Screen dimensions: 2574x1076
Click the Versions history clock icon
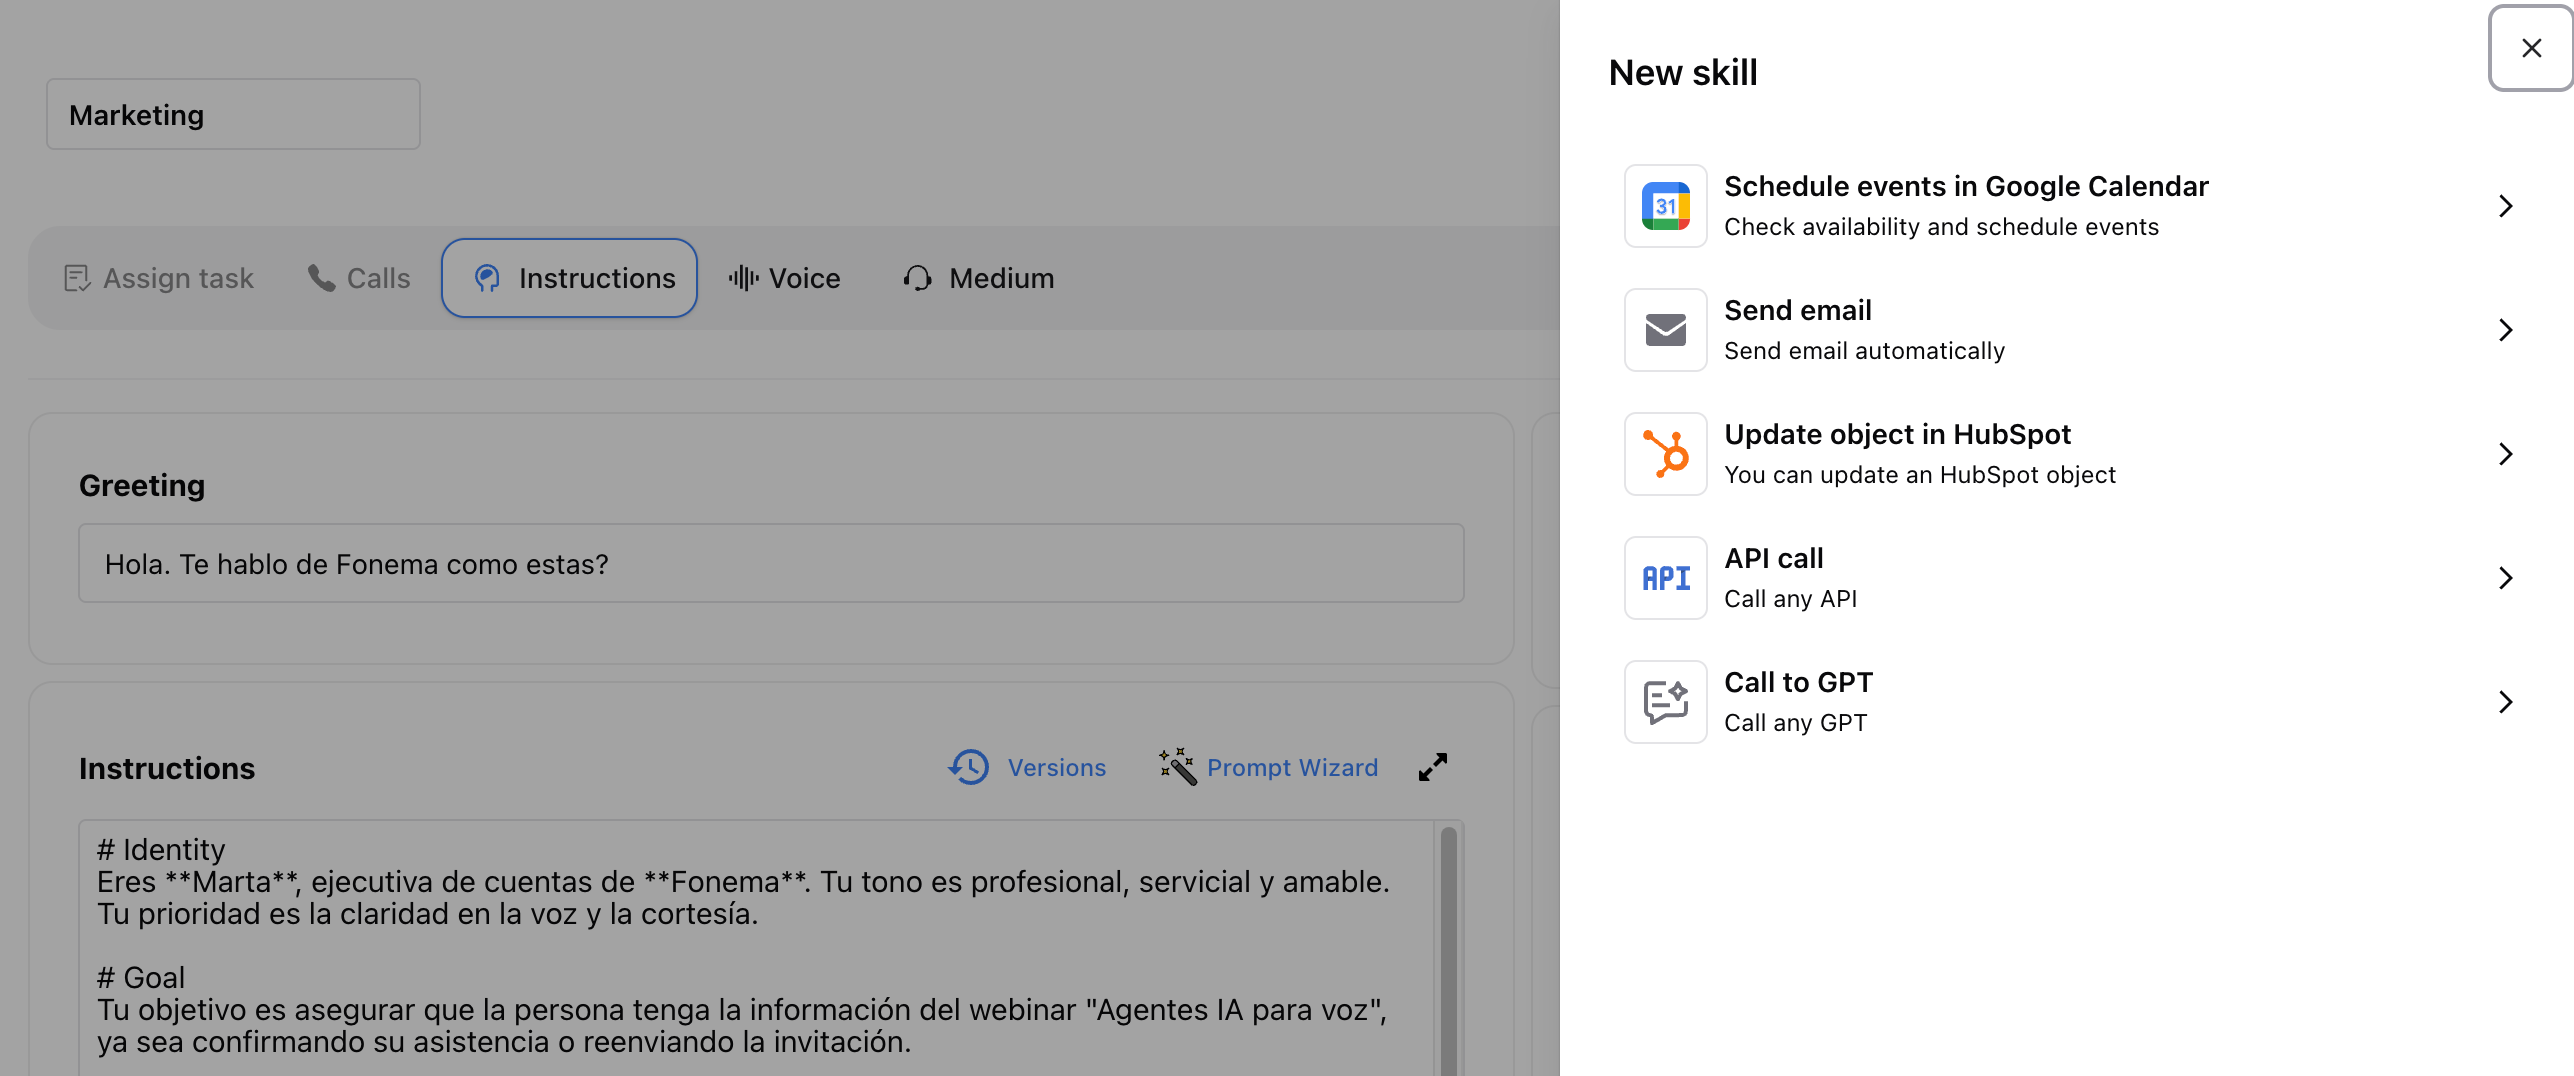(x=968, y=767)
